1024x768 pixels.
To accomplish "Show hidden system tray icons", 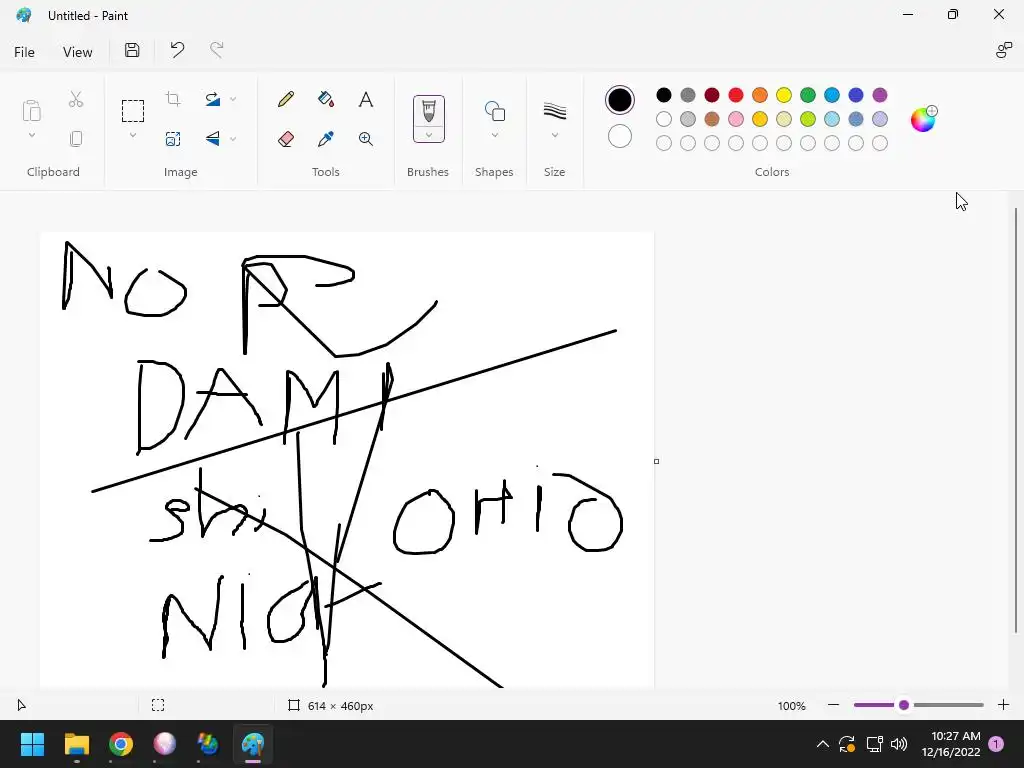I will tap(823, 744).
